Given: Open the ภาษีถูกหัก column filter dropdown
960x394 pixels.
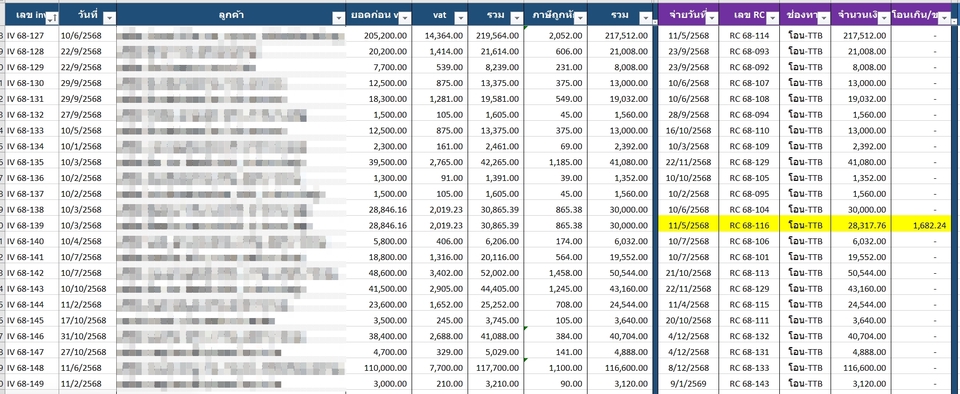Looking at the screenshot, I should (580, 18).
